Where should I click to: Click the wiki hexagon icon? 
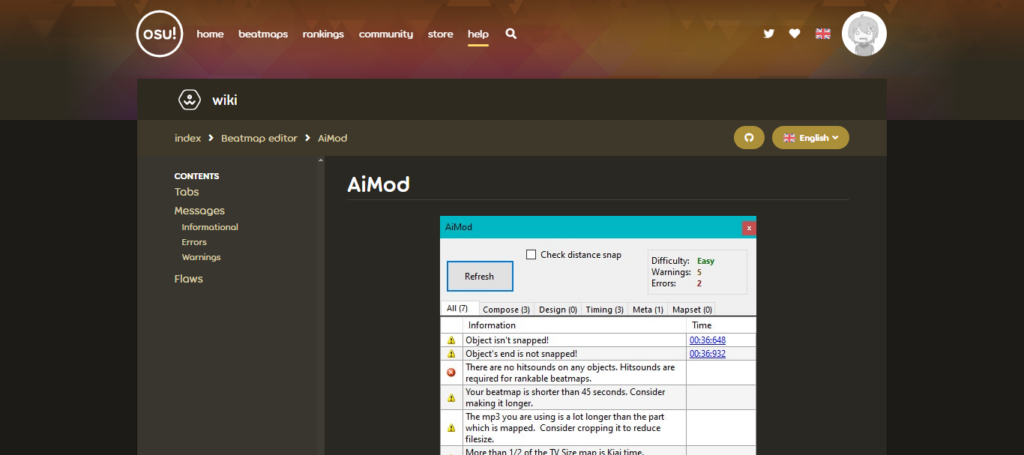189,100
